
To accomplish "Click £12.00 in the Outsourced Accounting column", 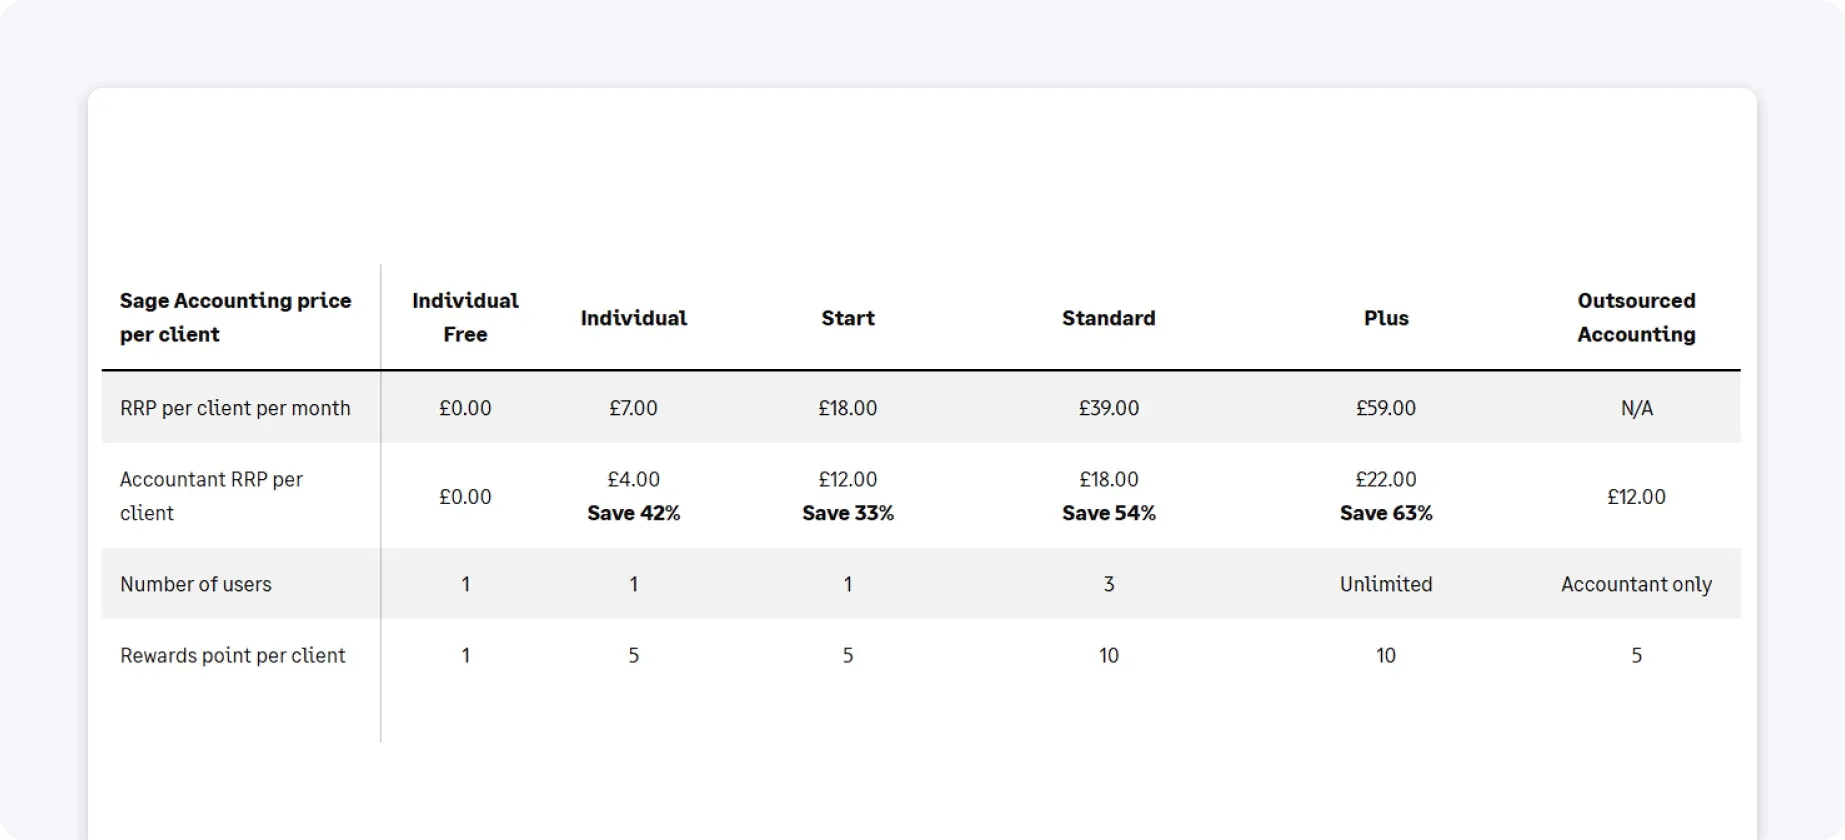I will click(x=1636, y=497).
